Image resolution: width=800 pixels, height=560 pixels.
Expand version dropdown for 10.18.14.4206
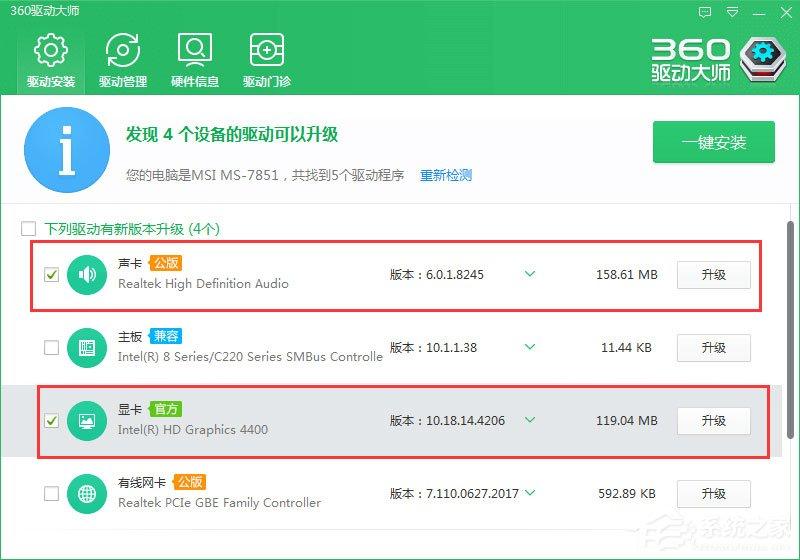(530, 420)
